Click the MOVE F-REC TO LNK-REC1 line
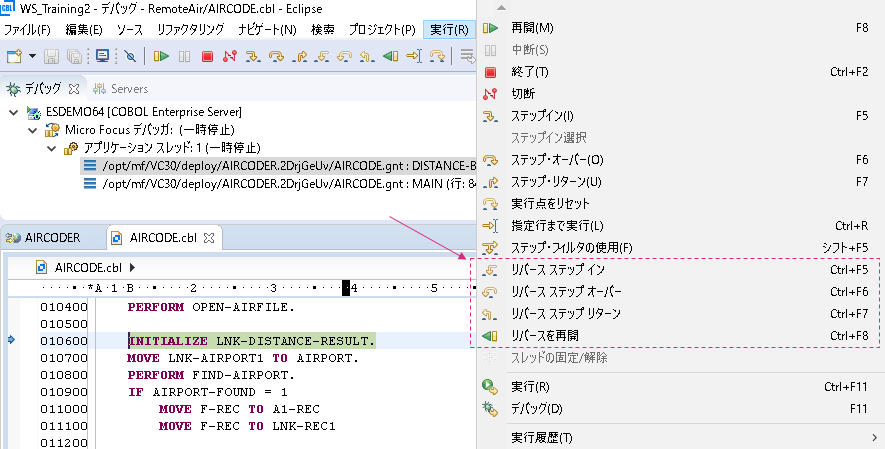 [x=247, y=425]
